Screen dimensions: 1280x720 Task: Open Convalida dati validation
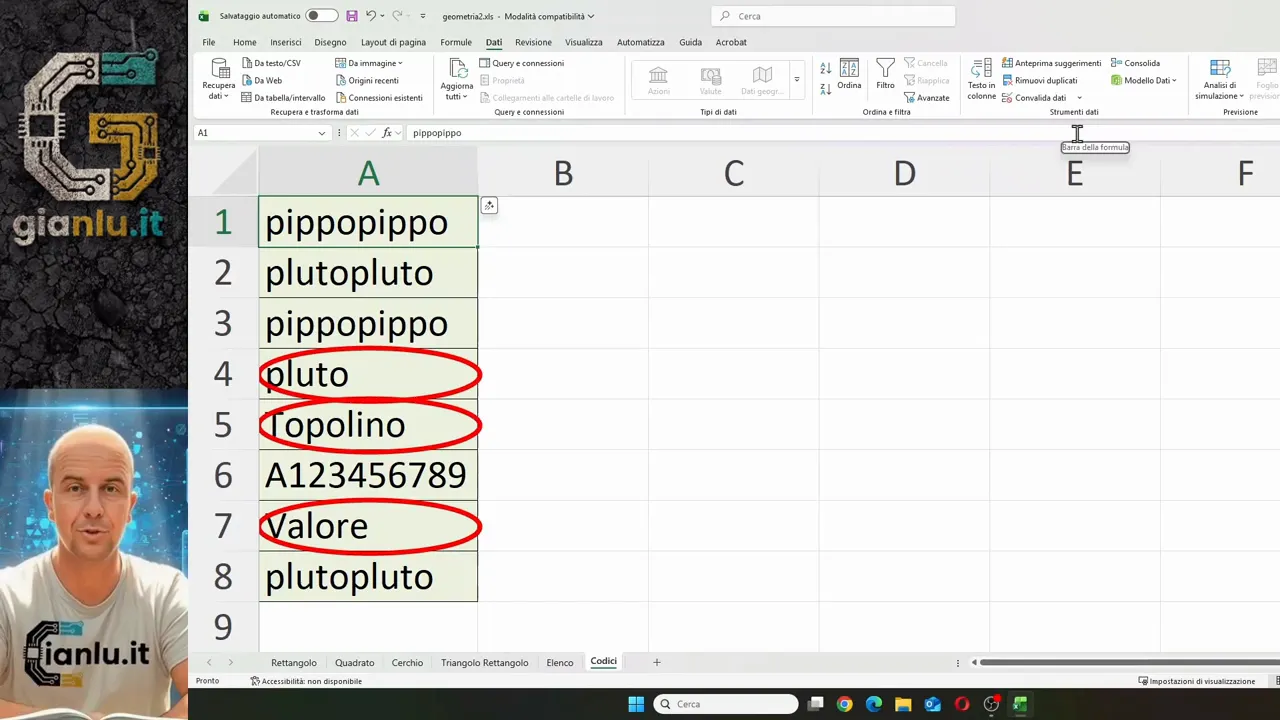pos(1034,98)
